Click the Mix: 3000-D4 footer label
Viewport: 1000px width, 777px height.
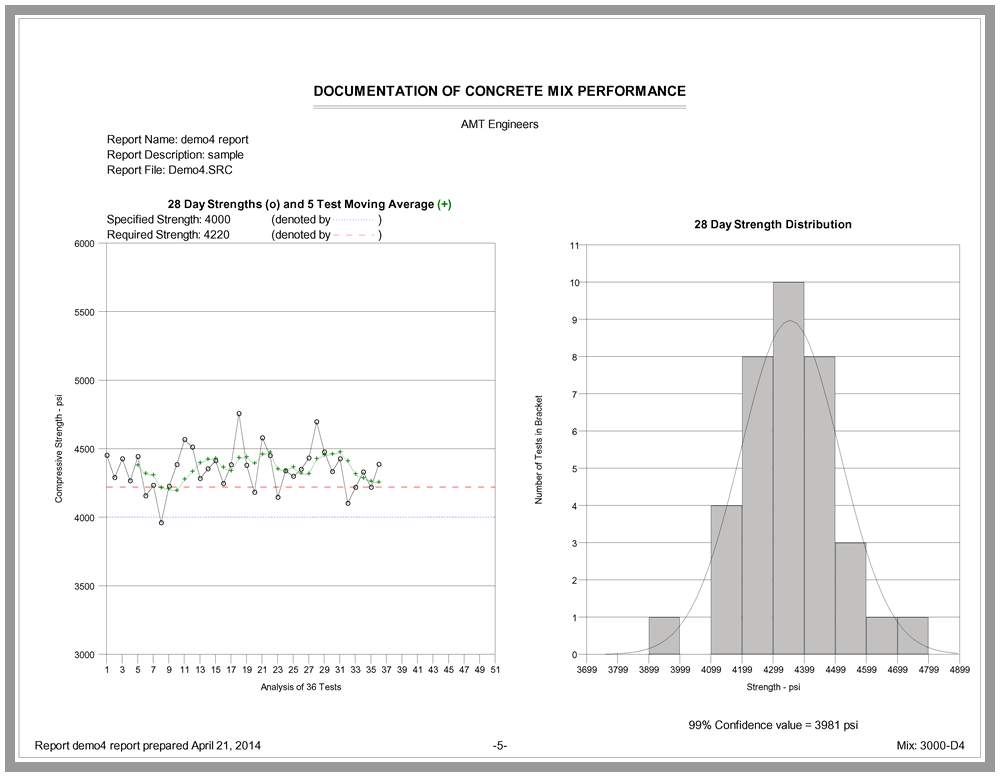931,746
